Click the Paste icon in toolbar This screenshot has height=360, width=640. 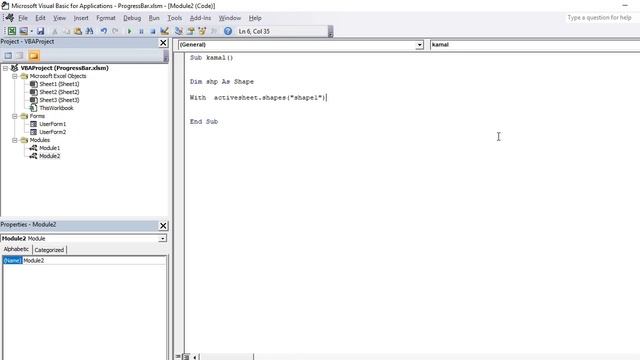point(78,31)
